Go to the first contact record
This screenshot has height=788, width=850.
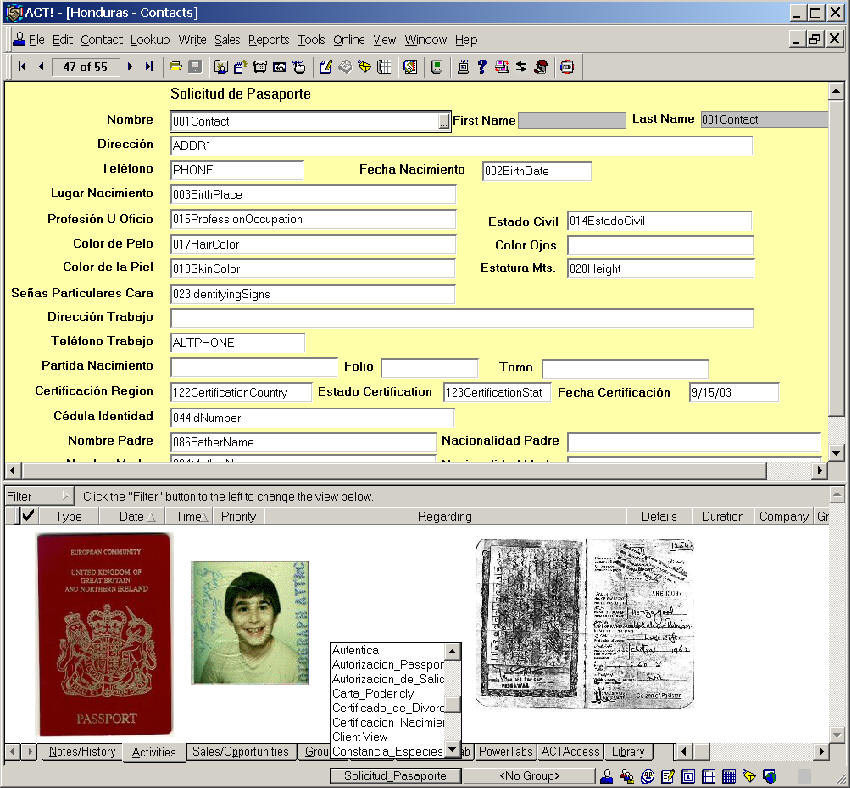22,66
